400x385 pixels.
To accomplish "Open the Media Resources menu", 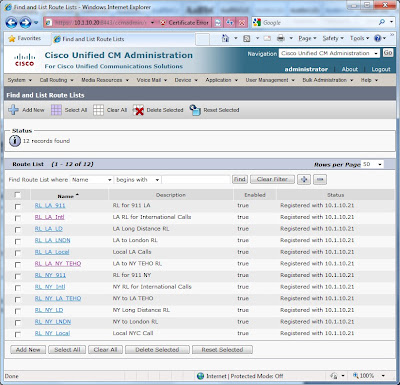I will click(105, 80).
